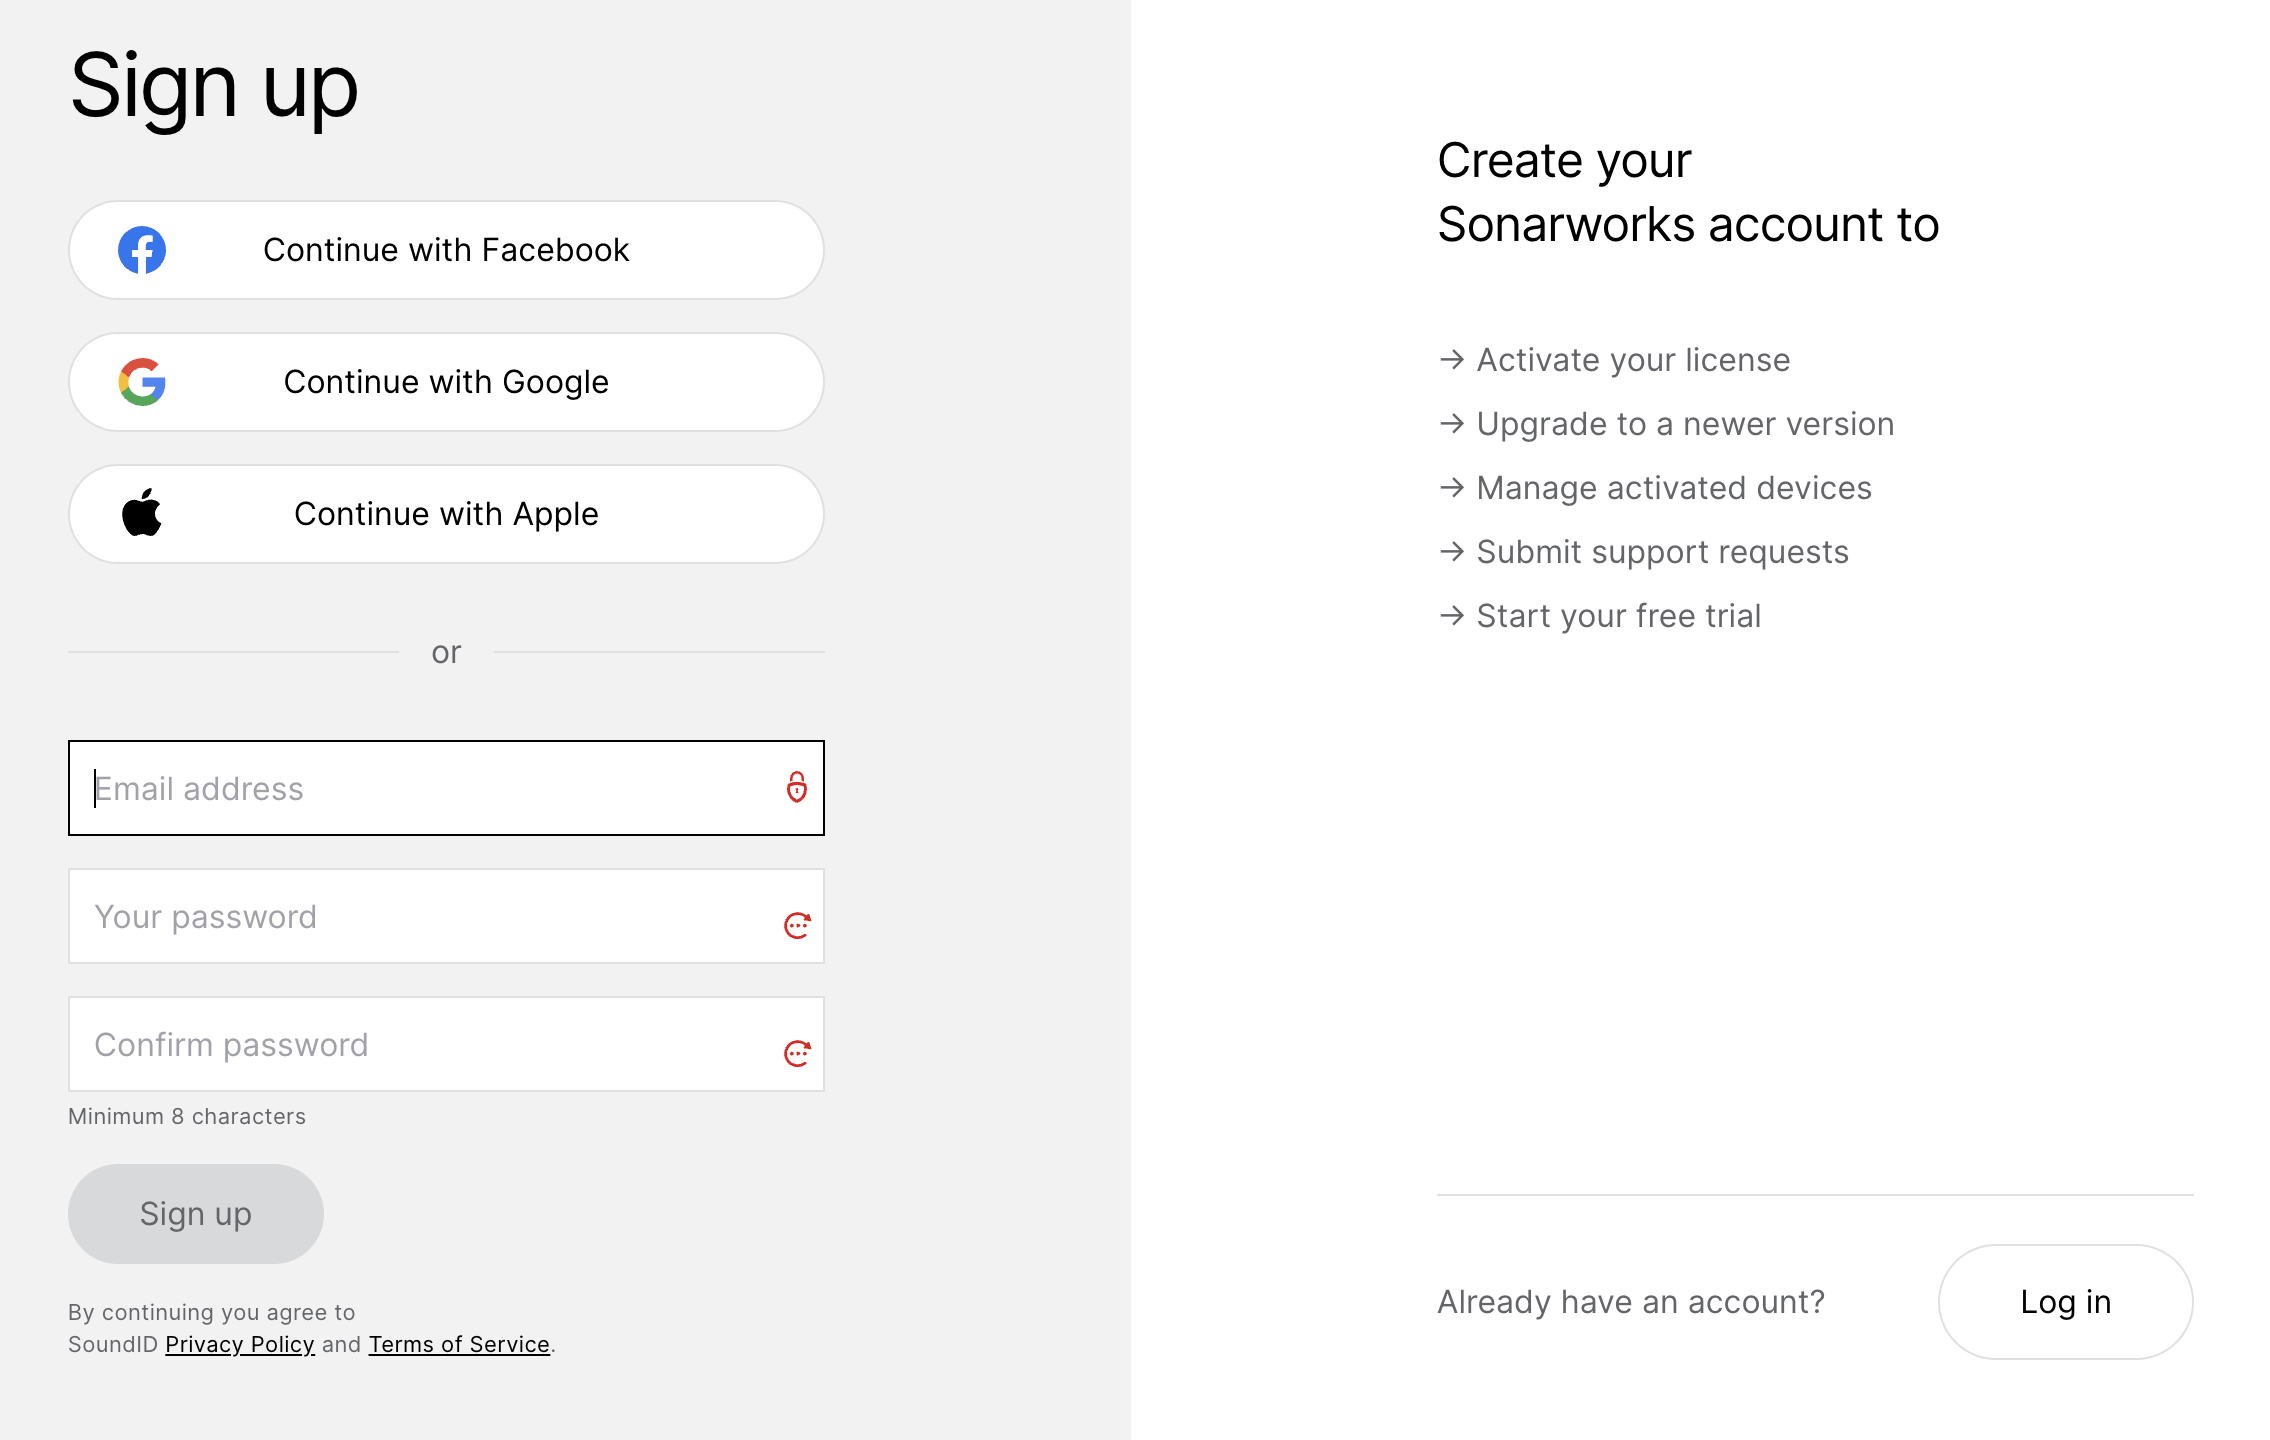Continue with Facebook sign up
Viewport: 2270px width, 1440px height.
446,250
